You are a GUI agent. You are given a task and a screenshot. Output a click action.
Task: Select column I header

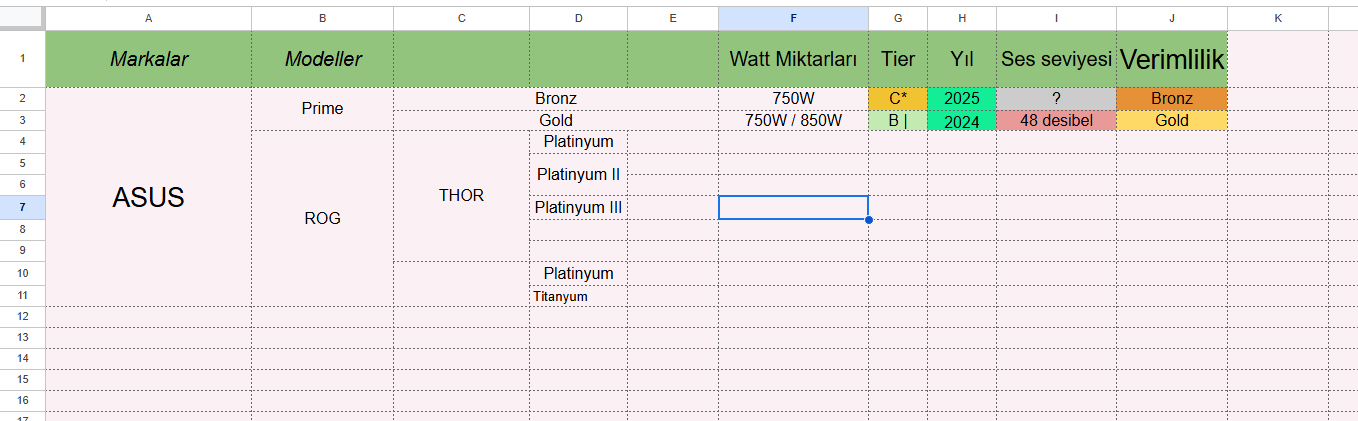[x=1057, y=18]
